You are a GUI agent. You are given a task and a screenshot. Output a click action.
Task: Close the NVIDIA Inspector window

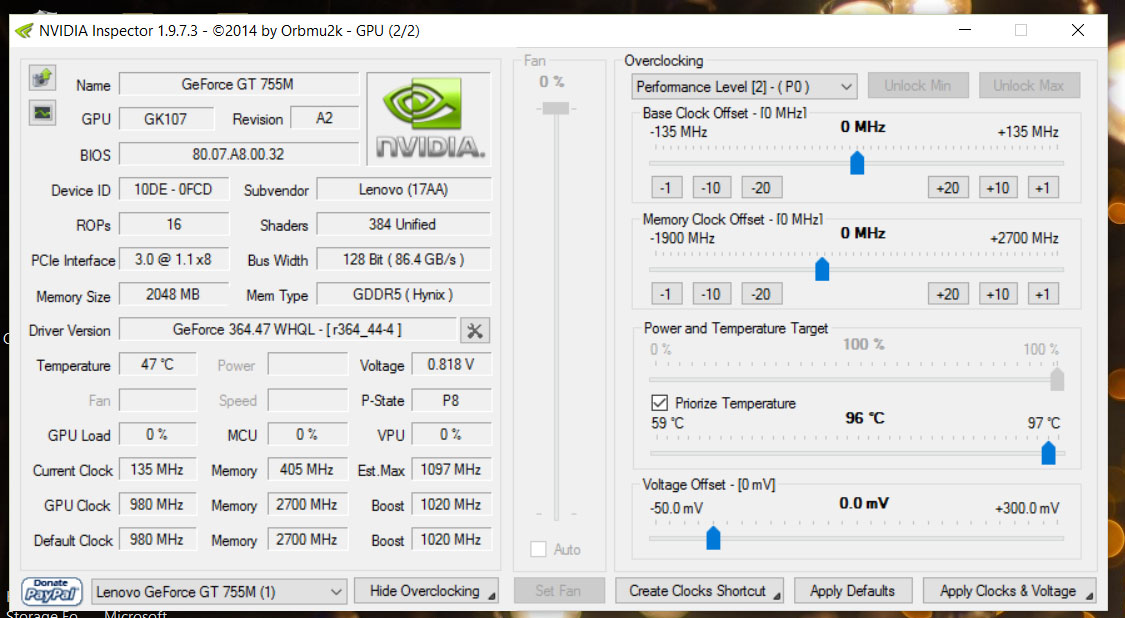pos(1078,30)
